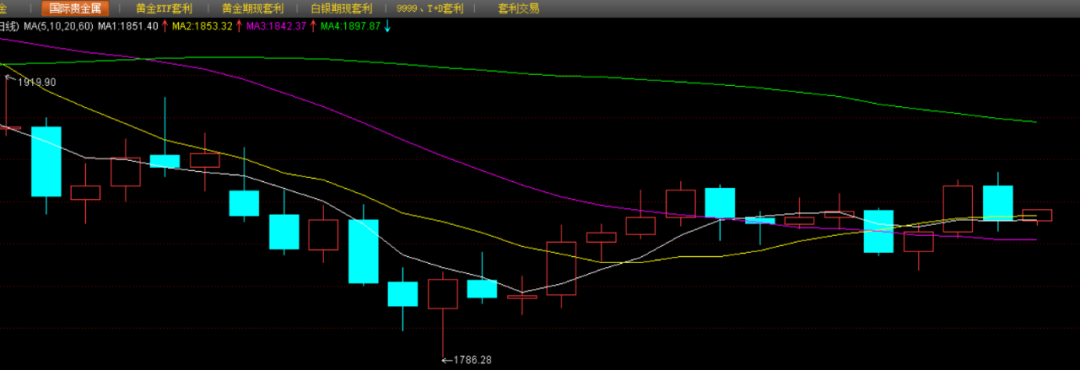The image size is (1080, 370).
Task: Click the red up arrow after MA3
Action: 313,26
